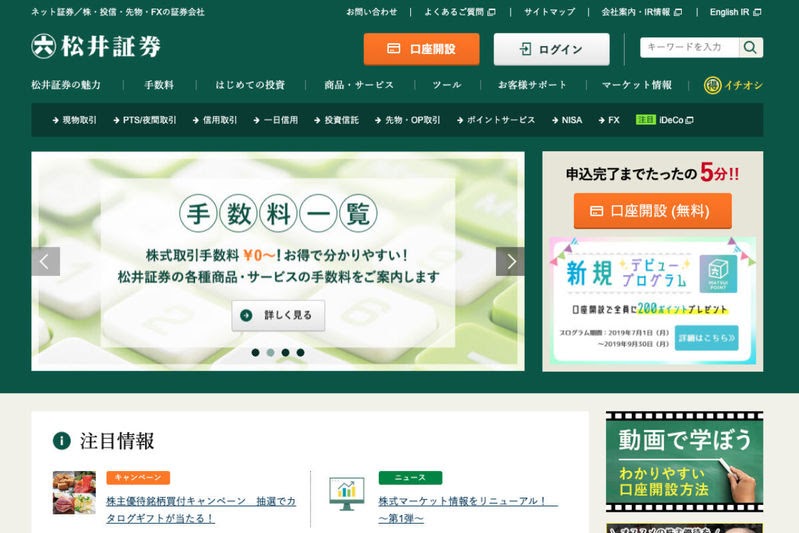The width and height of the screenshot is (799, 533).
Task: Select the third carousel dot
Action: tap(285, 353)
